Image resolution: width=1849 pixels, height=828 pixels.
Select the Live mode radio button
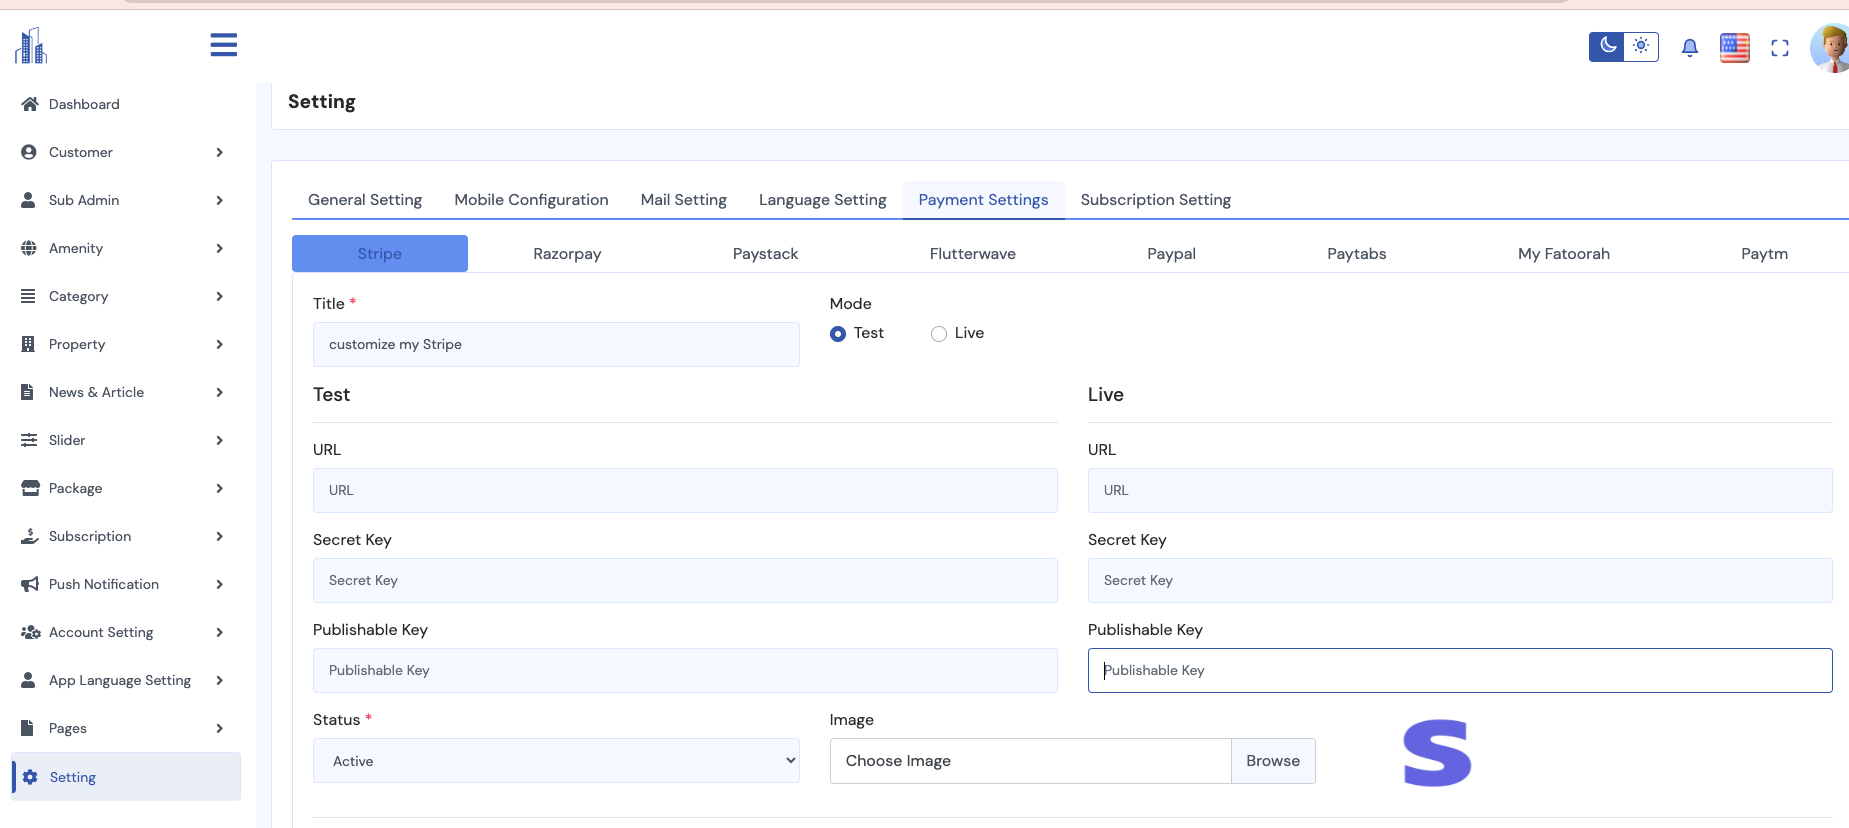938,334
